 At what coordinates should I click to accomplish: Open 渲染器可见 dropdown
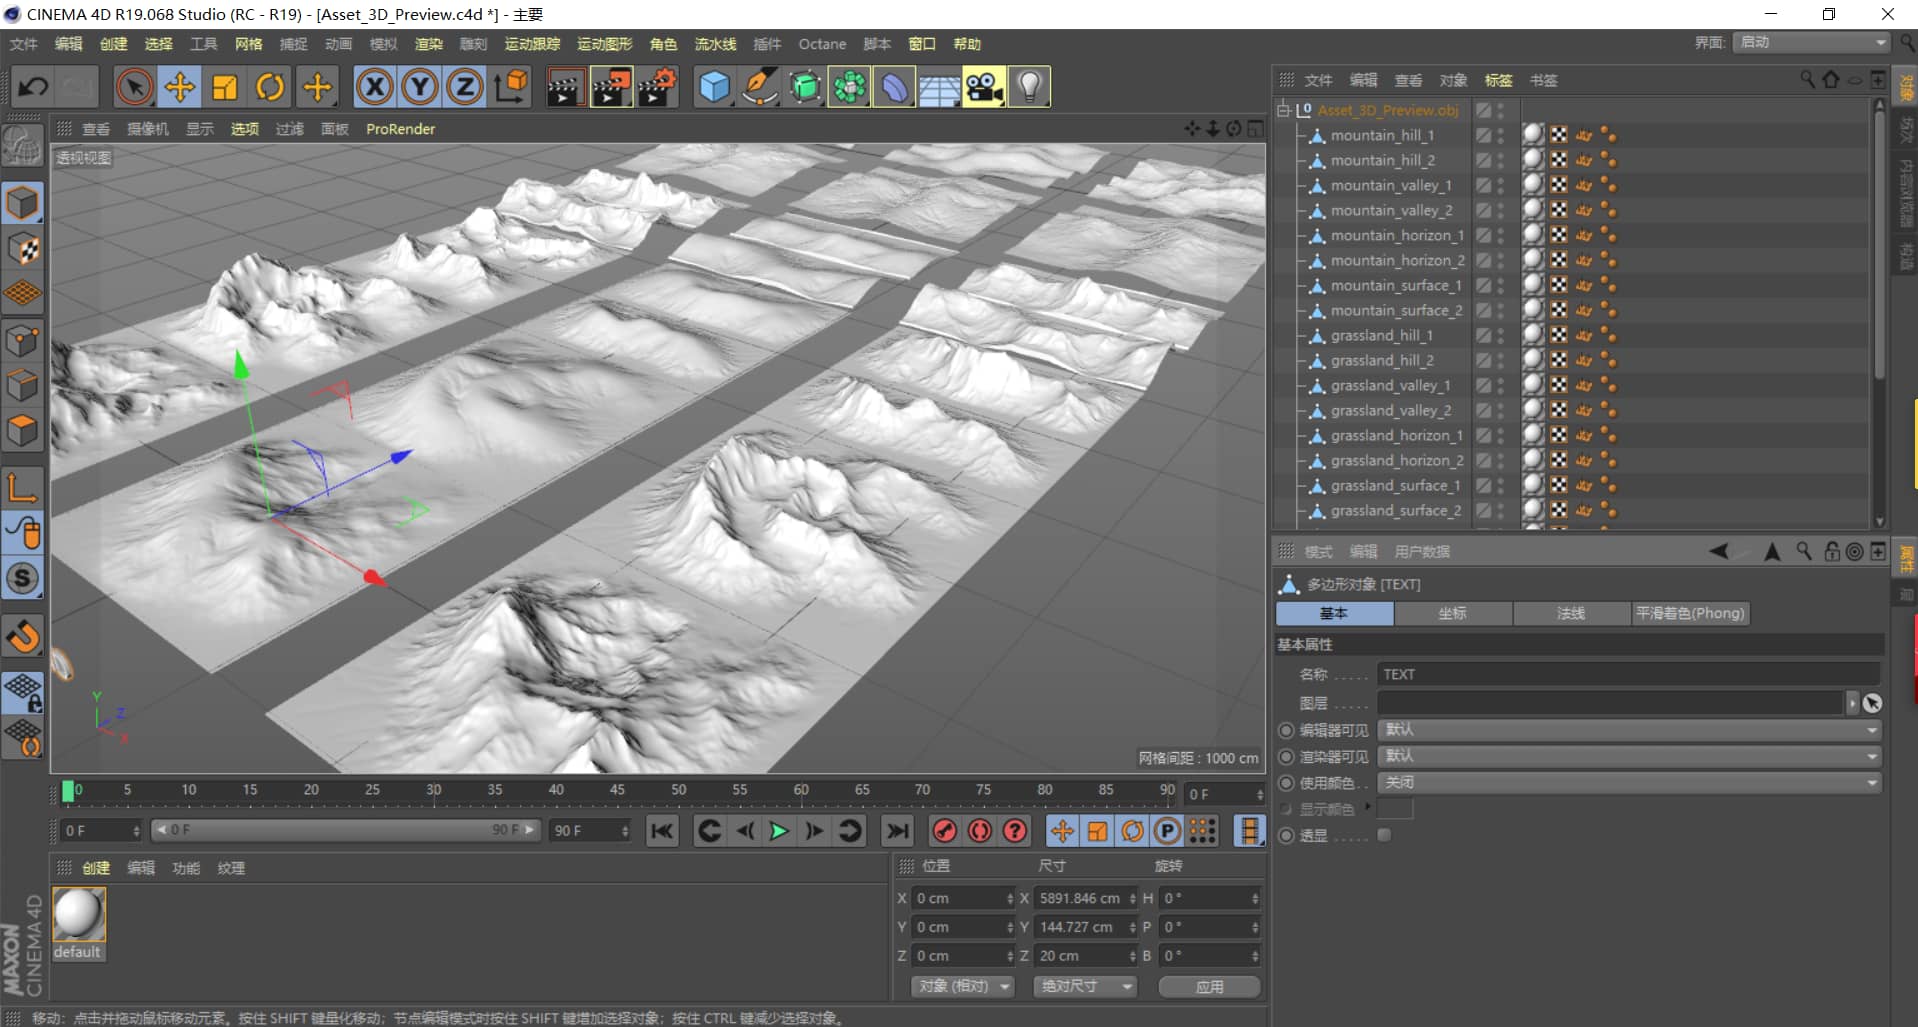point(1629,756)
